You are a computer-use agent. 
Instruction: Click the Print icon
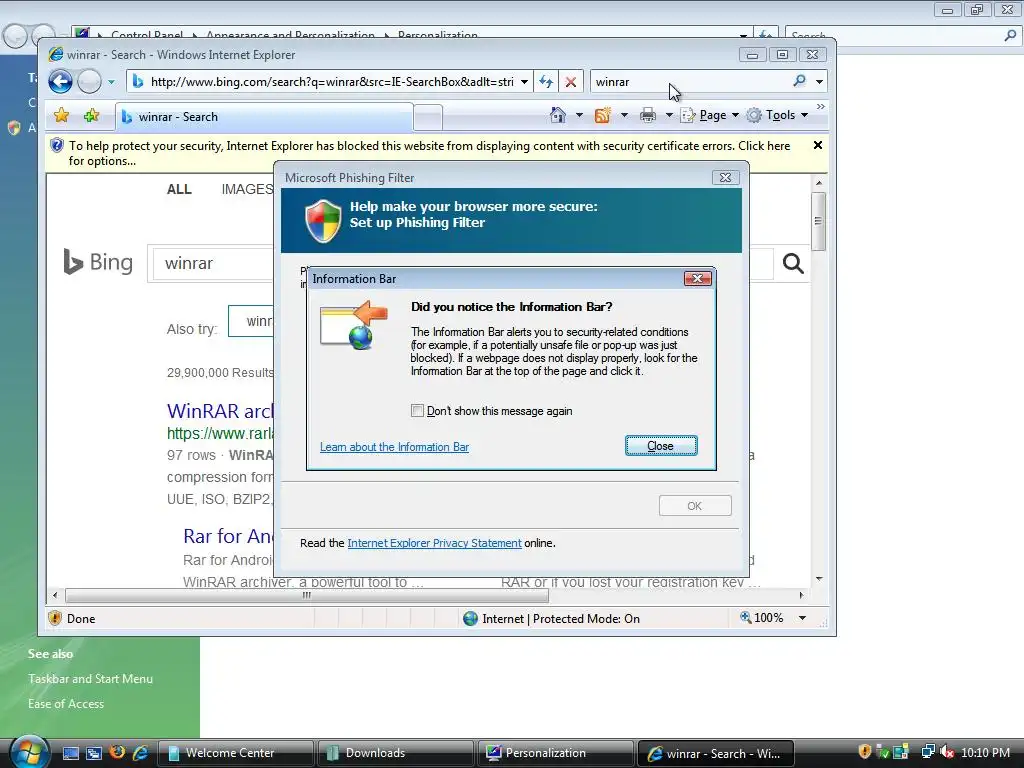[x=648, y=116]
